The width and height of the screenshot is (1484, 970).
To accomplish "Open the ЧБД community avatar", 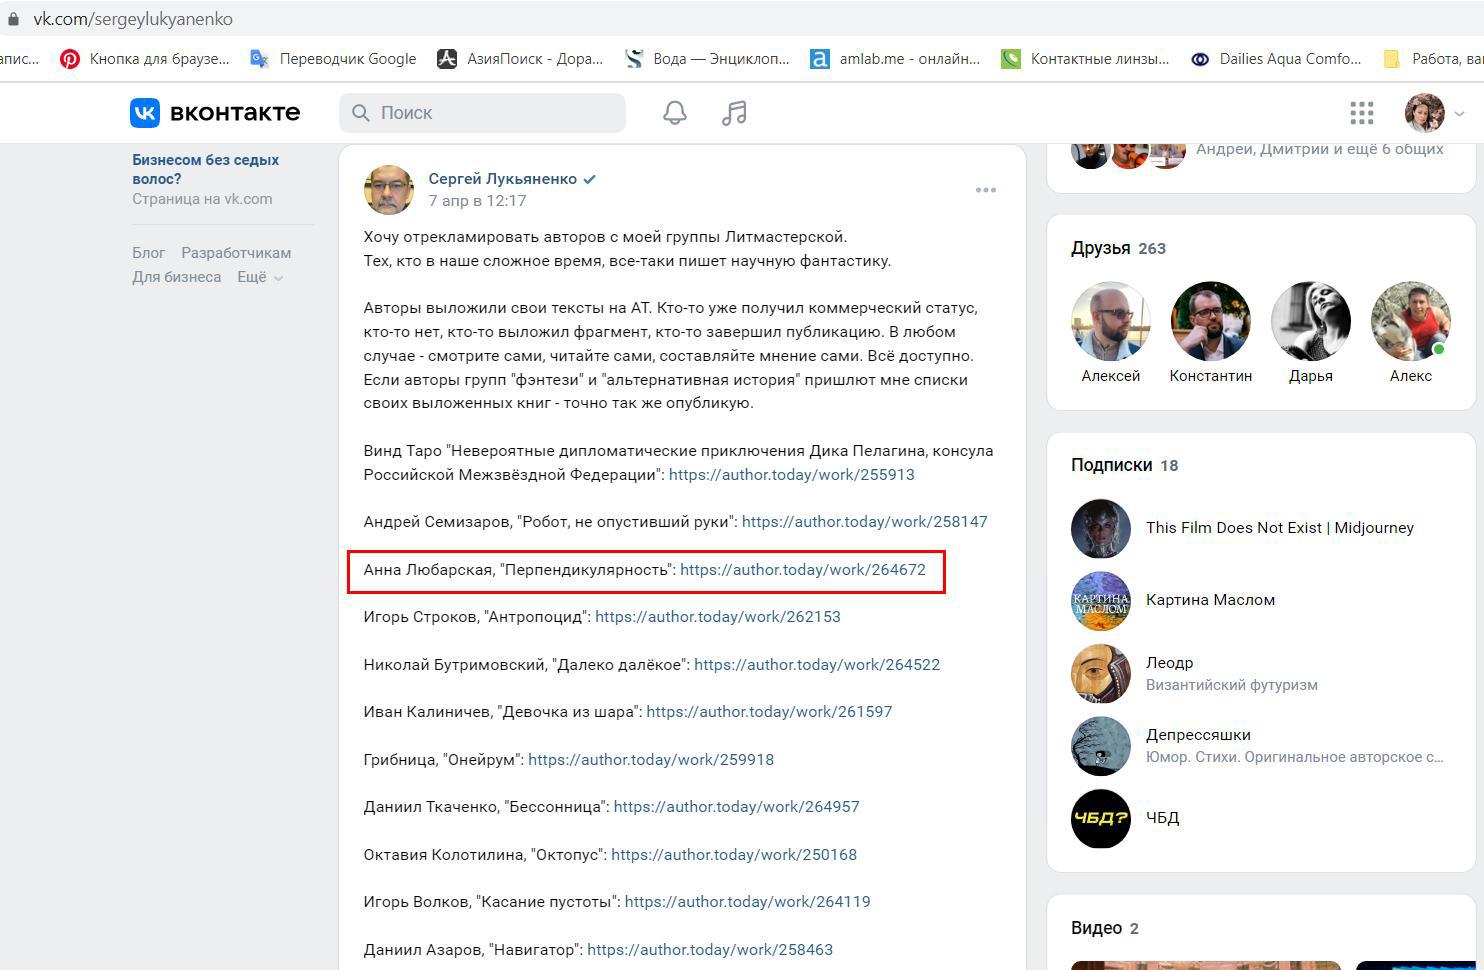I will point(1100,818).
